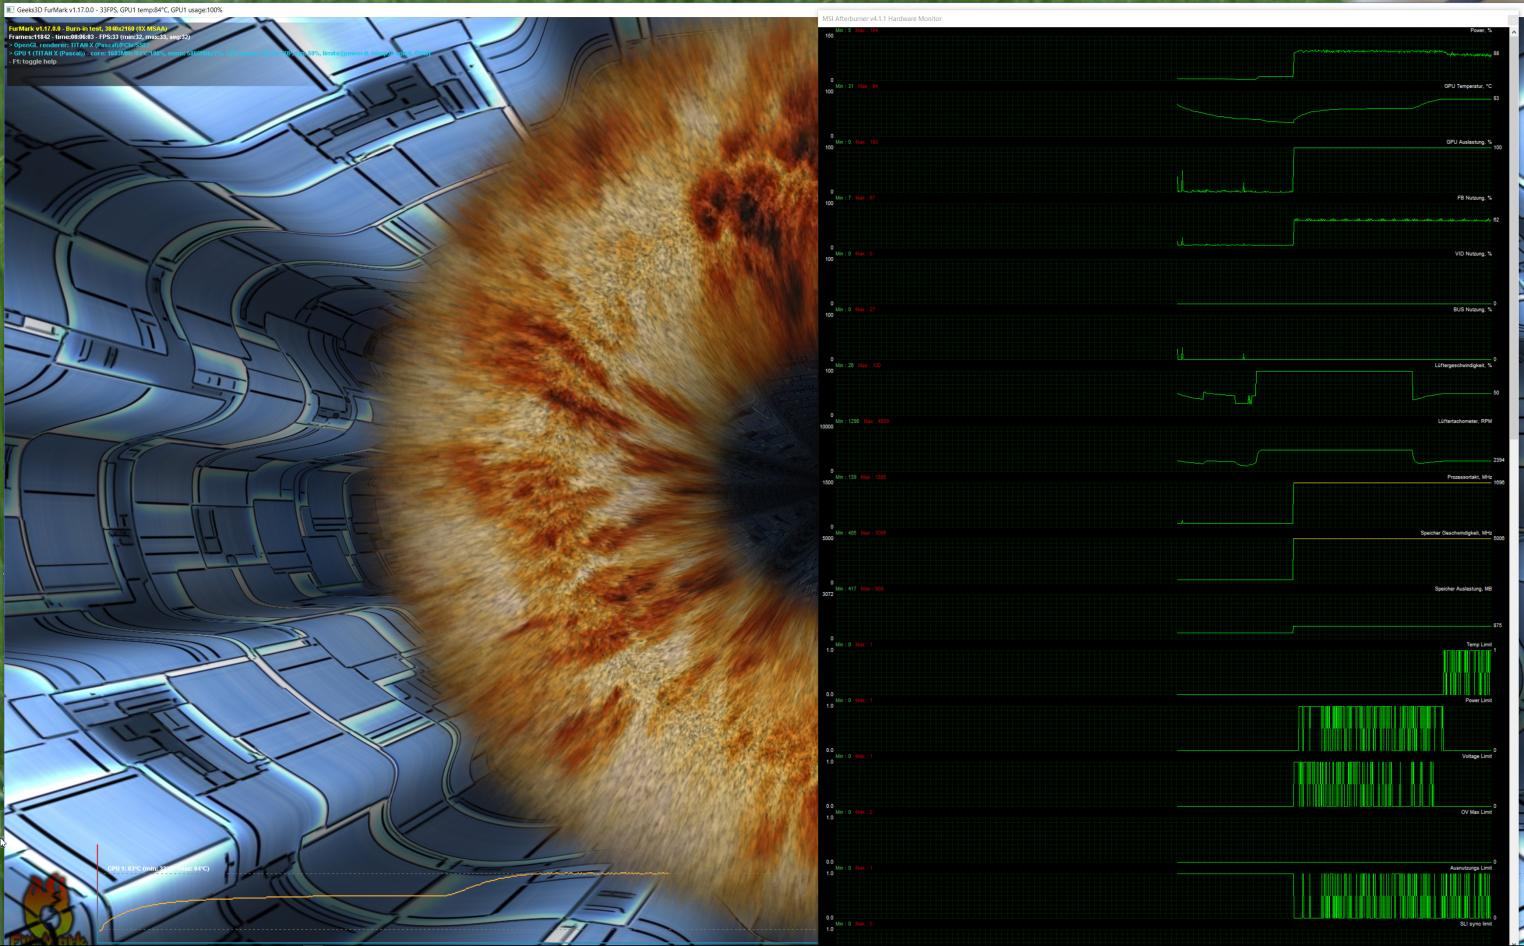
Task: Click the 'Speicher Auslastung, MB' graph label
Action: point(1463,589)
